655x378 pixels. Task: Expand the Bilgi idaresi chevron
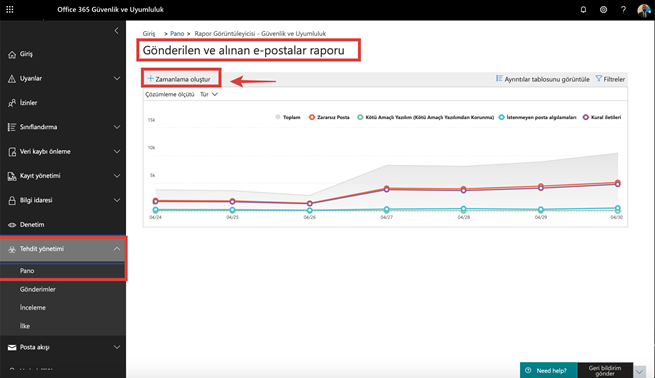(117, 200)
